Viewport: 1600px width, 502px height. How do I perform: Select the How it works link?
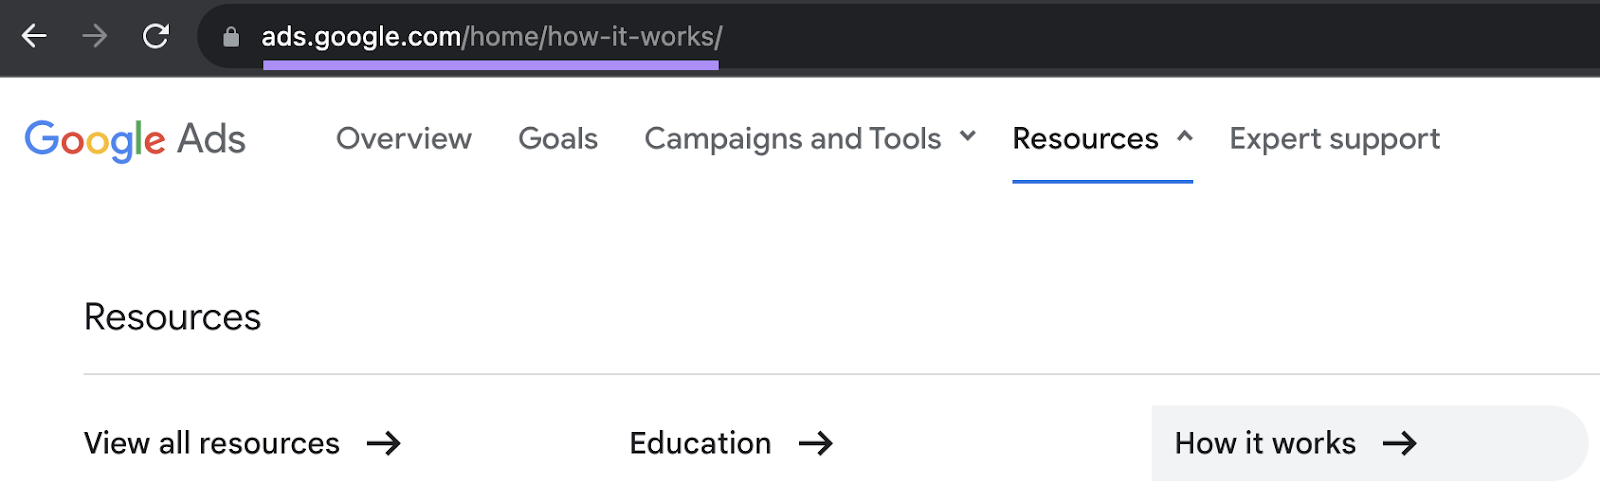(x=1265, y=443)
